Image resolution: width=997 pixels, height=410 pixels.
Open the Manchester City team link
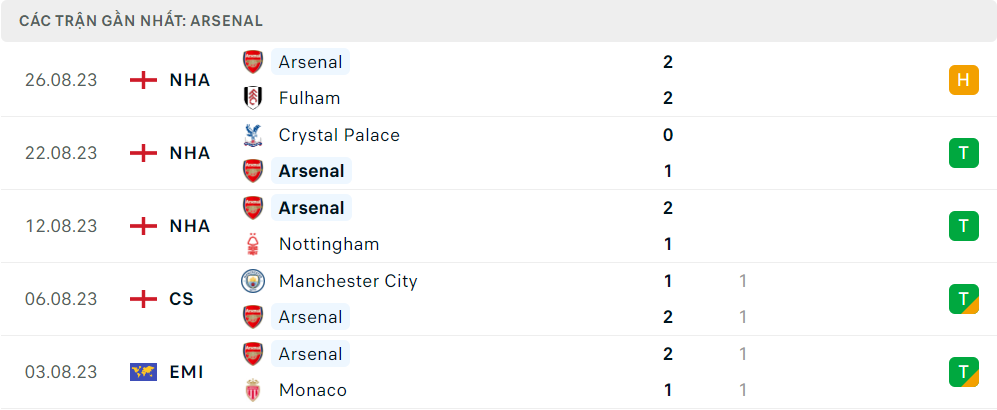click(x=348, y=280)
